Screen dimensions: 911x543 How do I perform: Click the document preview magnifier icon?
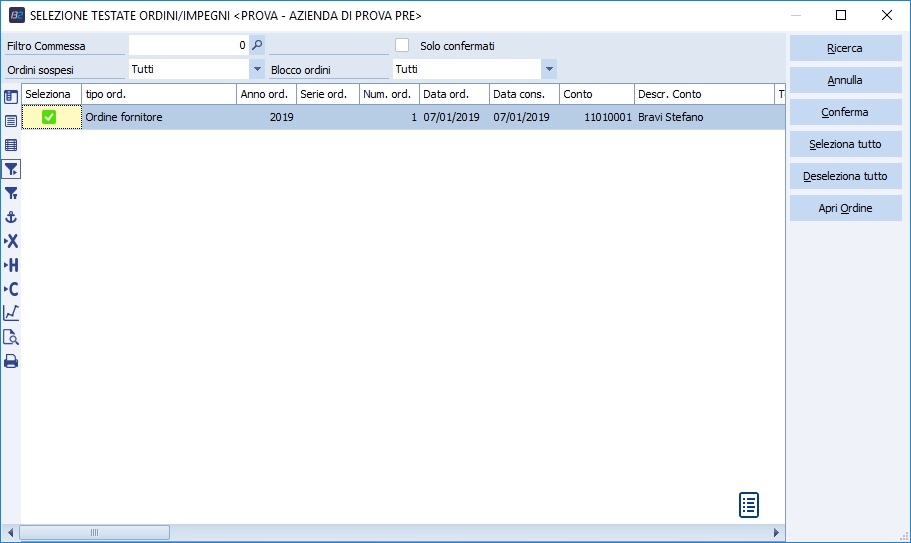pyautogui.click(x=11, y=337)
